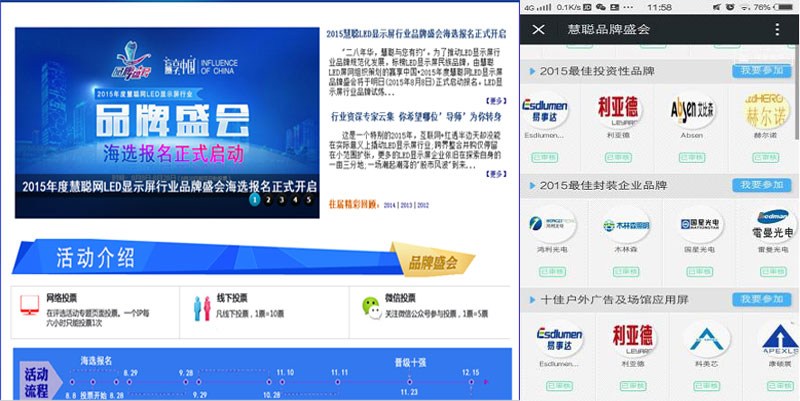
Task: Choose the 国星光电 brand logo
Action: coord(699,224)
